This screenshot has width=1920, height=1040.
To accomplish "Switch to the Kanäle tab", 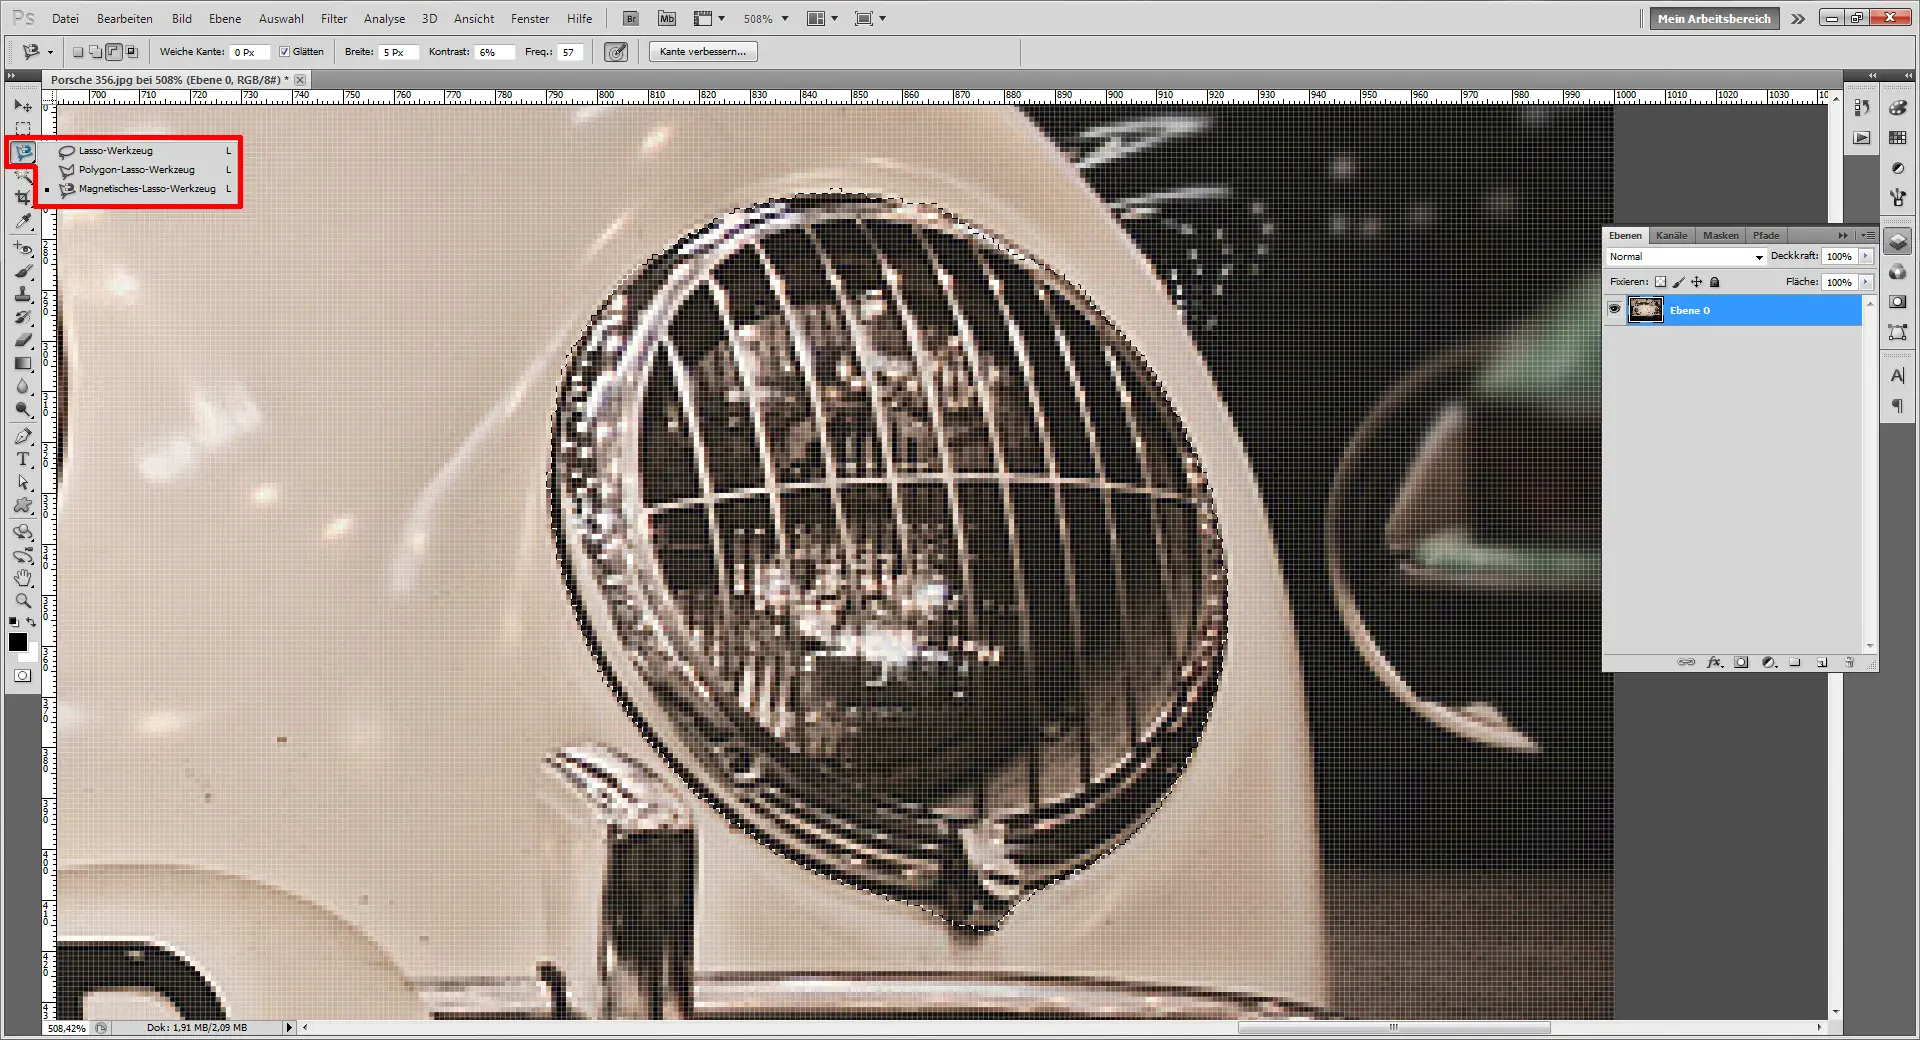I will click(1670, 235).
